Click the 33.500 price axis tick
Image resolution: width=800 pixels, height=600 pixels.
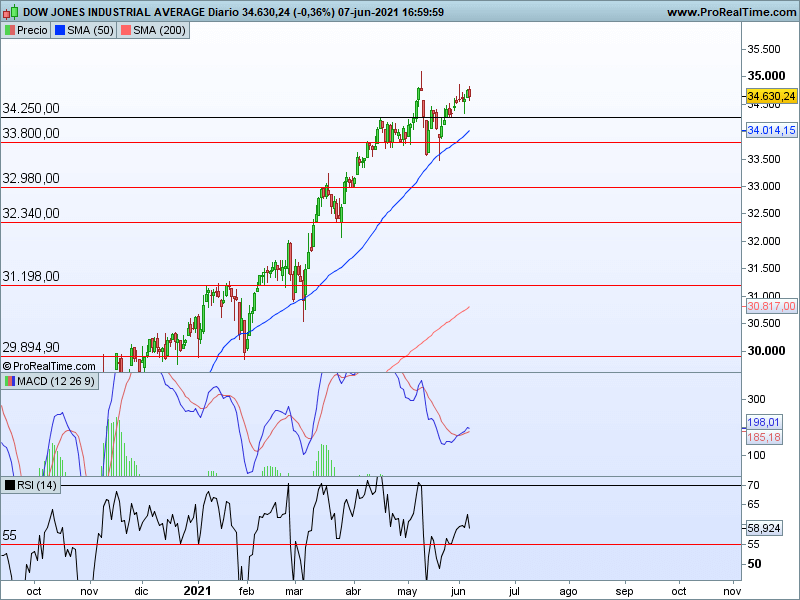764,159
